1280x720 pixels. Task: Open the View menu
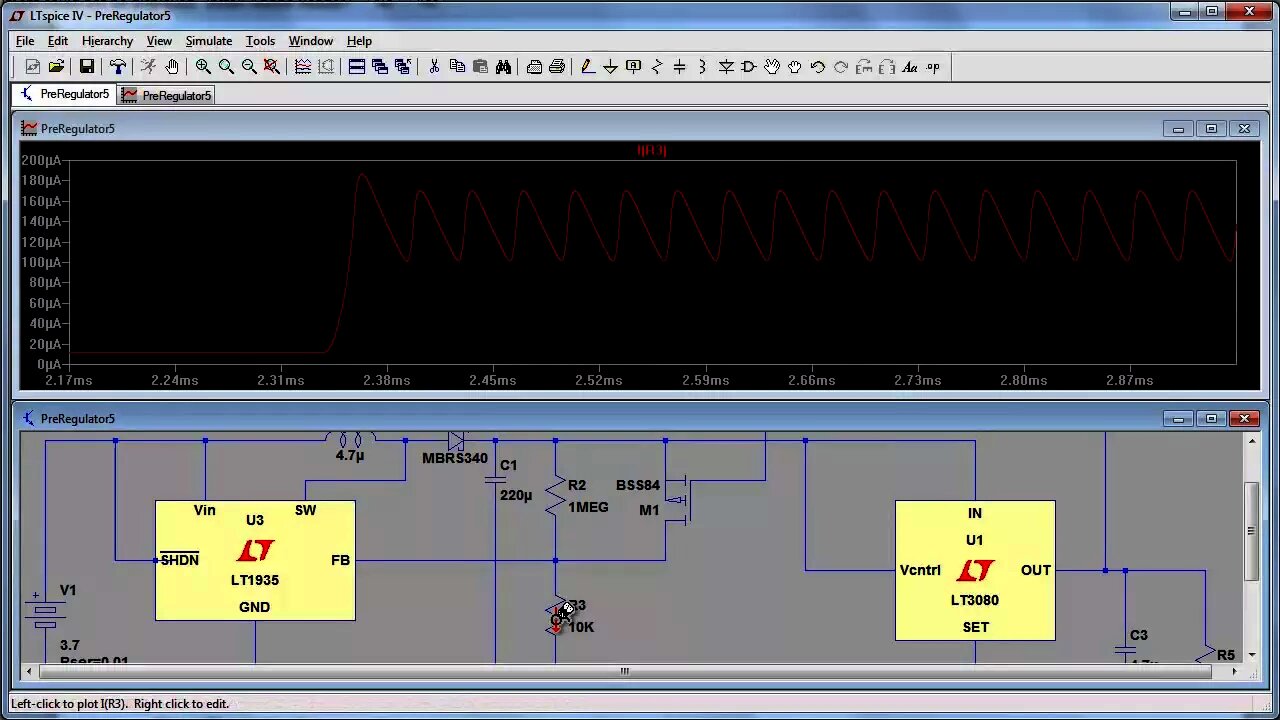[x=159, y=41]
